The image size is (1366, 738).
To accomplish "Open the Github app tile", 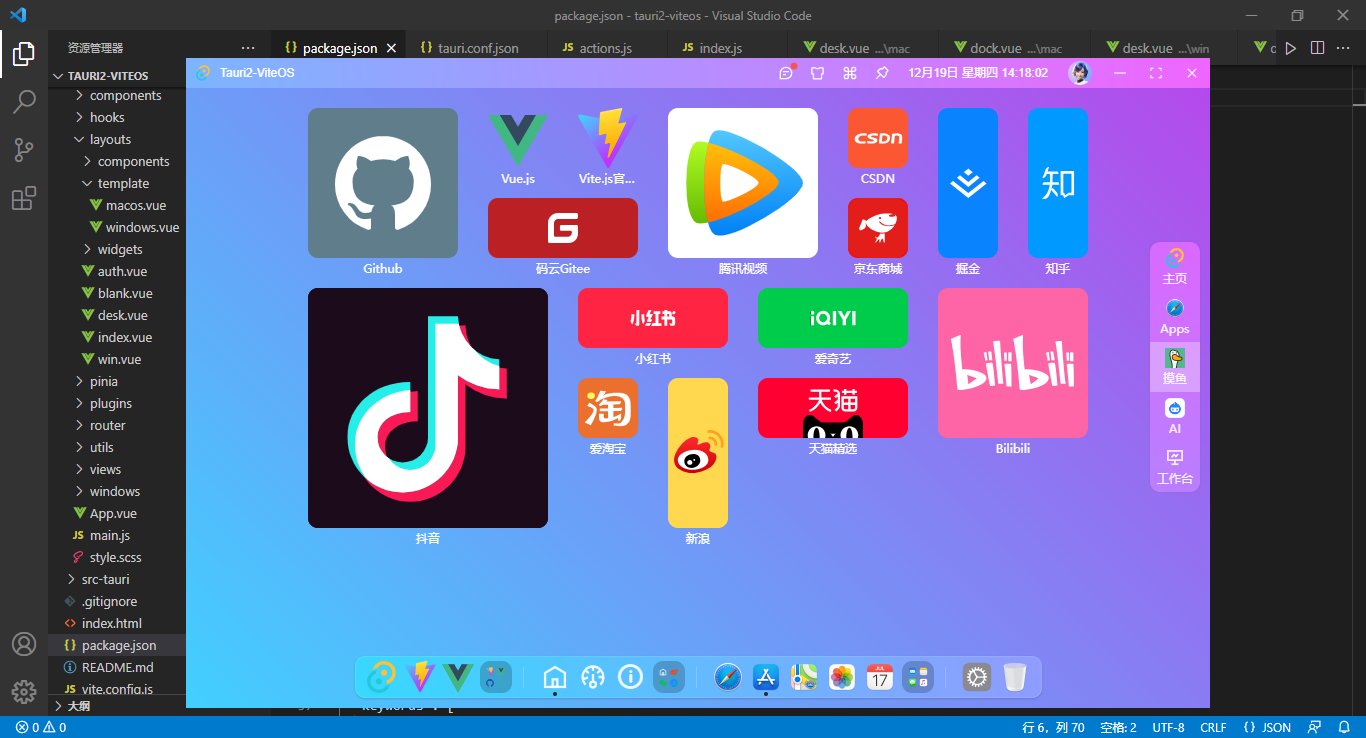I will 383,183.
